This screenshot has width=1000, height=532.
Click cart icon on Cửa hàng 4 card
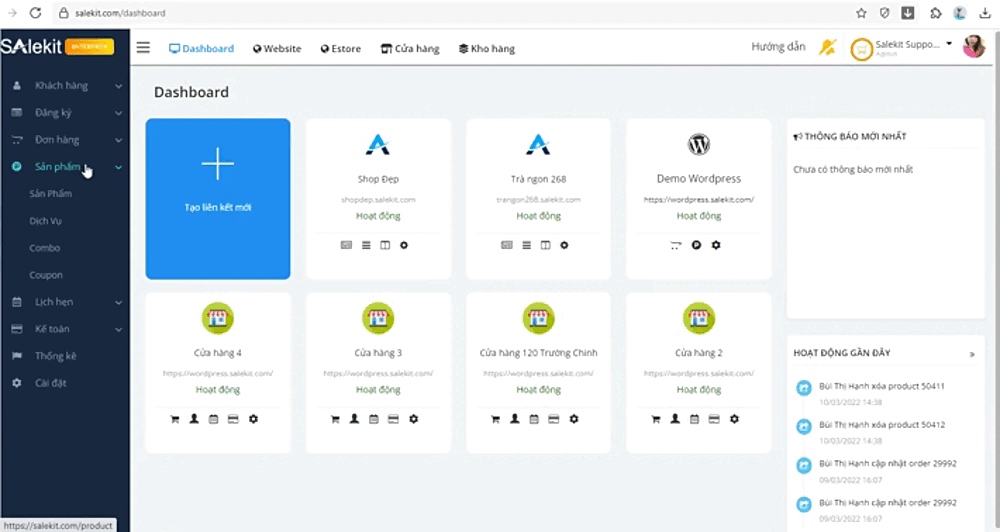pos(175,419)
